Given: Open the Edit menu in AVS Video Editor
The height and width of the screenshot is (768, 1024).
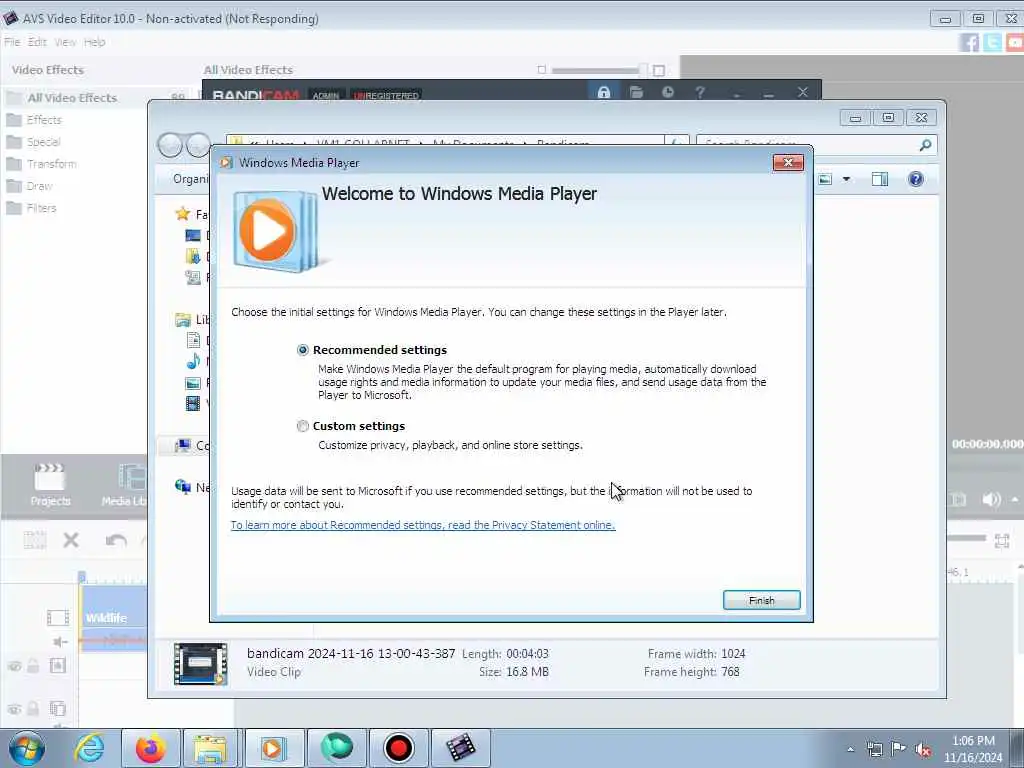Looking at the screenshot, I should [x=37, y=42].
